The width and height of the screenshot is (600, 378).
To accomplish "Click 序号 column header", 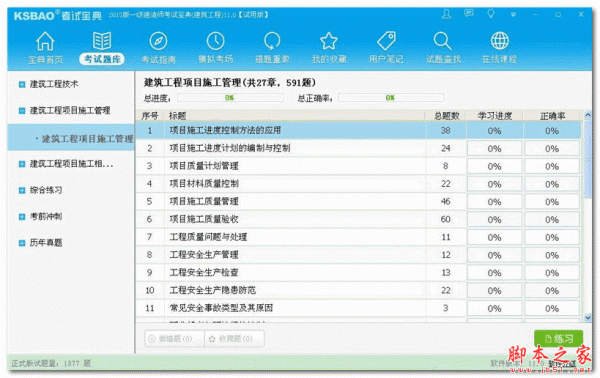I will 150,116.
